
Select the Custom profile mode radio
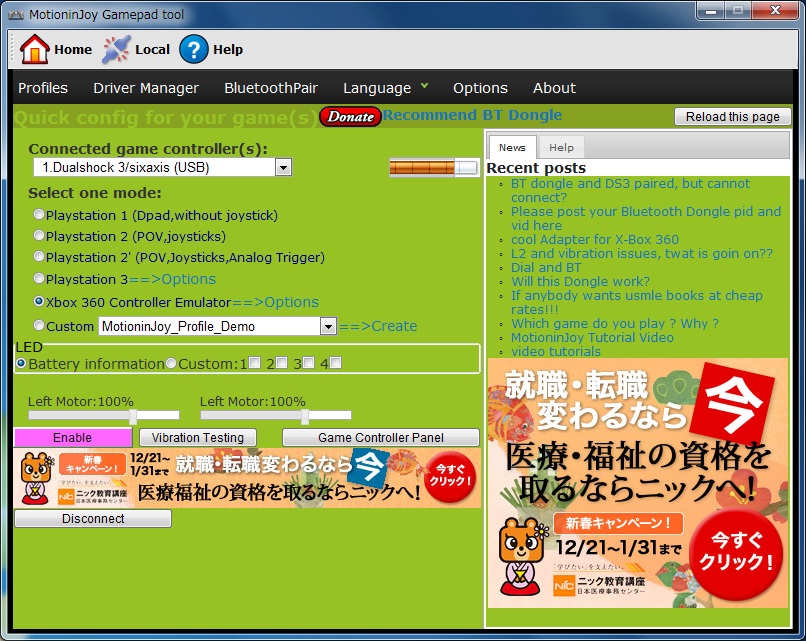click(39, 325)
